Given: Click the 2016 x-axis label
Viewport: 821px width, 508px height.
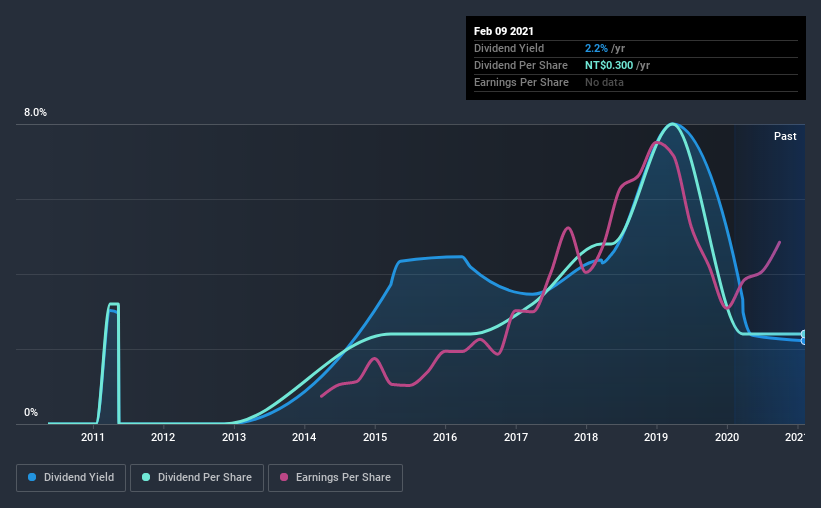Looking at the screenshot, I should [x=445, y=437].
